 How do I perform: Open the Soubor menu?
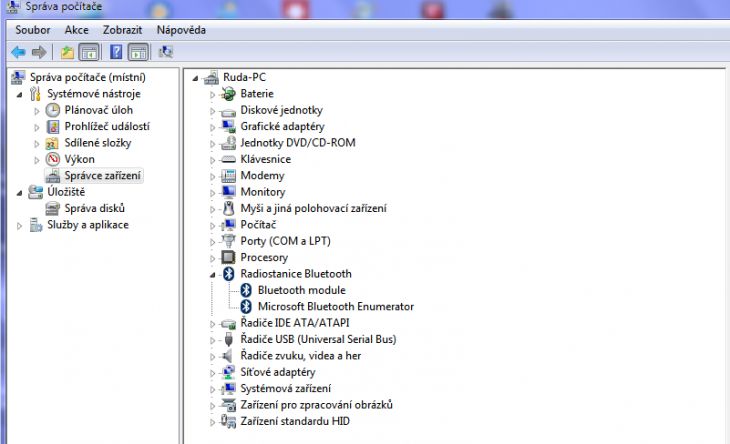tap(33, 30)
